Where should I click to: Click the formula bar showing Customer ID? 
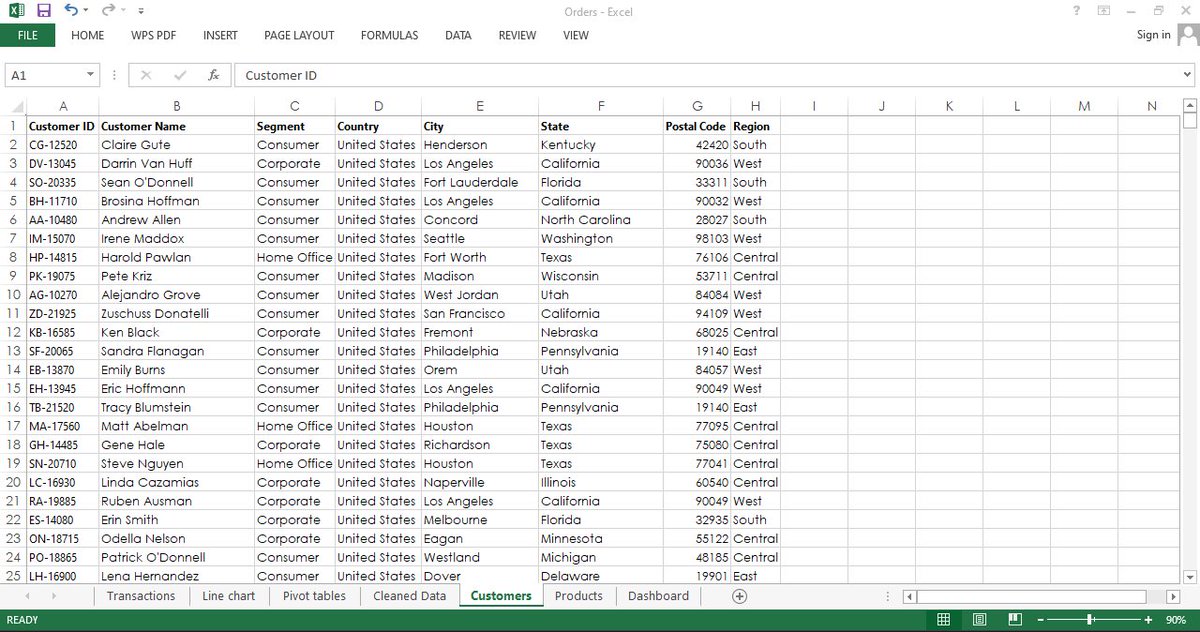706,75
